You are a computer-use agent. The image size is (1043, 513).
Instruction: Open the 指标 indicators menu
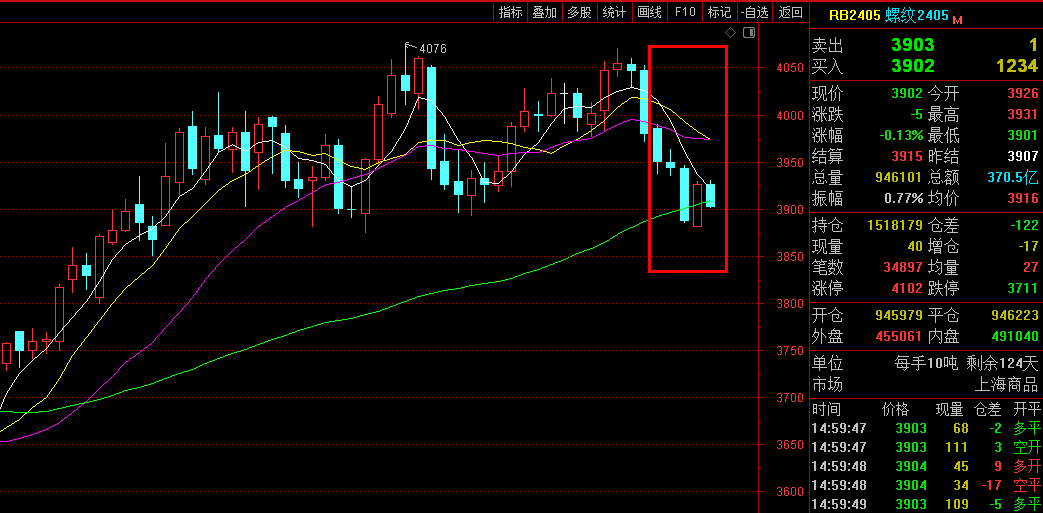point(510,12)
